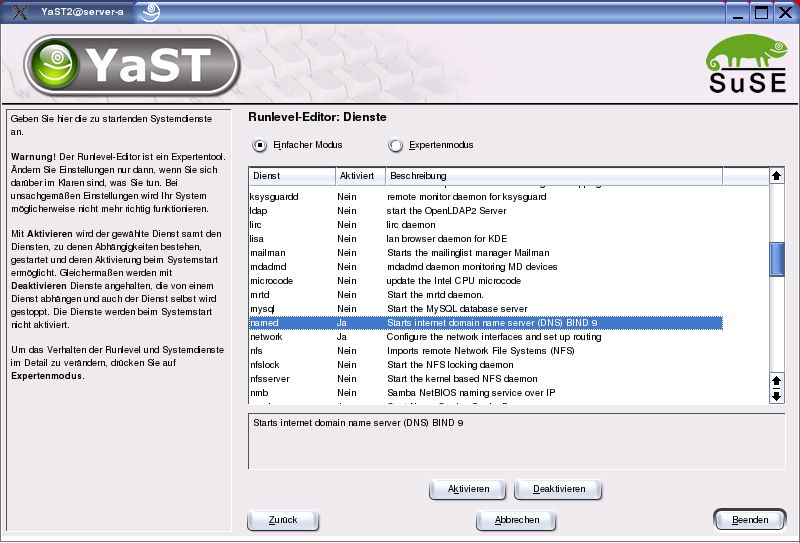Cancel with the Abbrechen button

[516, 520]
